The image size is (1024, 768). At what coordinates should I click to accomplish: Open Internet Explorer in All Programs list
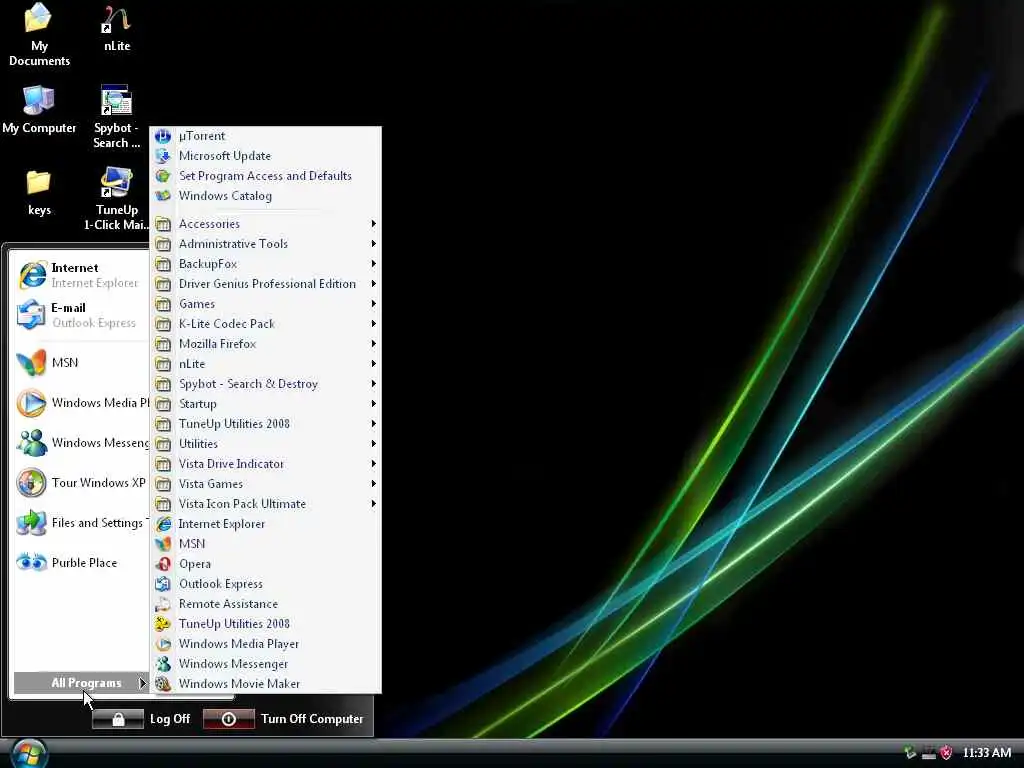(x=266, y=524)
